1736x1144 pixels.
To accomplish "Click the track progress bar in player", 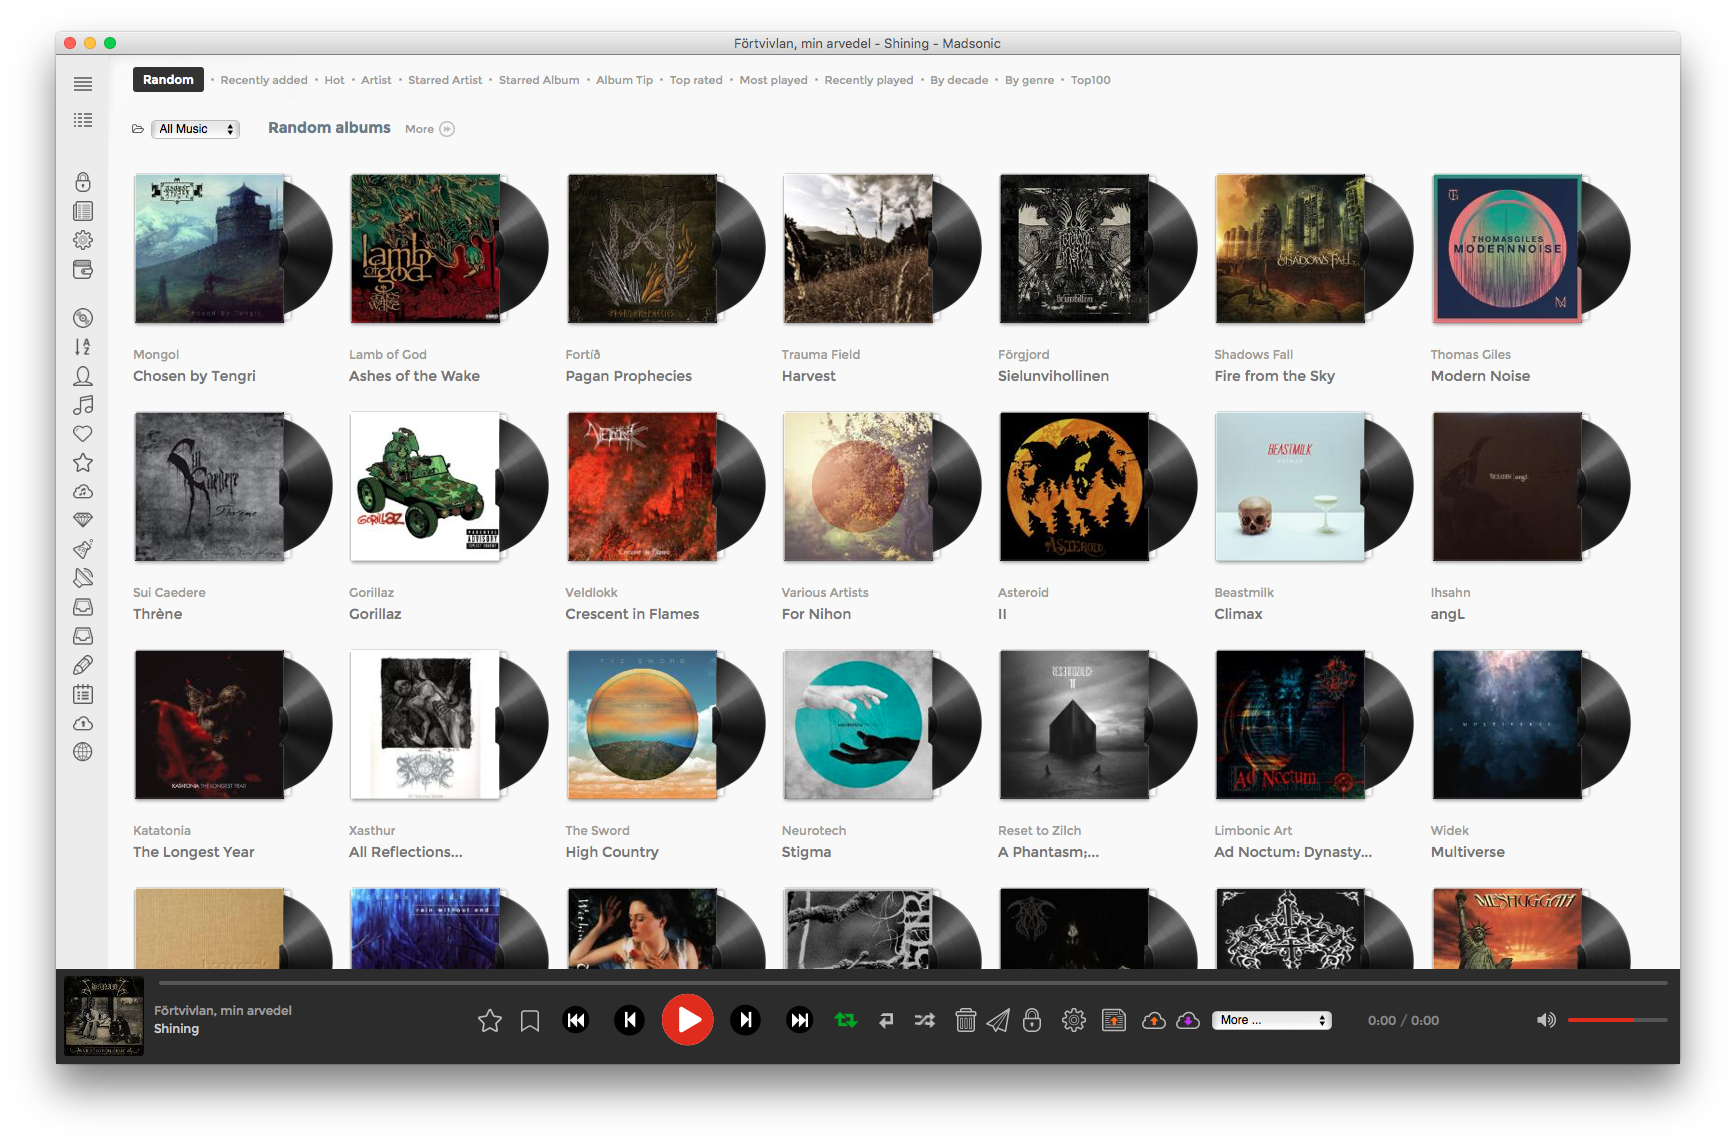I will (x=913, y=983).
